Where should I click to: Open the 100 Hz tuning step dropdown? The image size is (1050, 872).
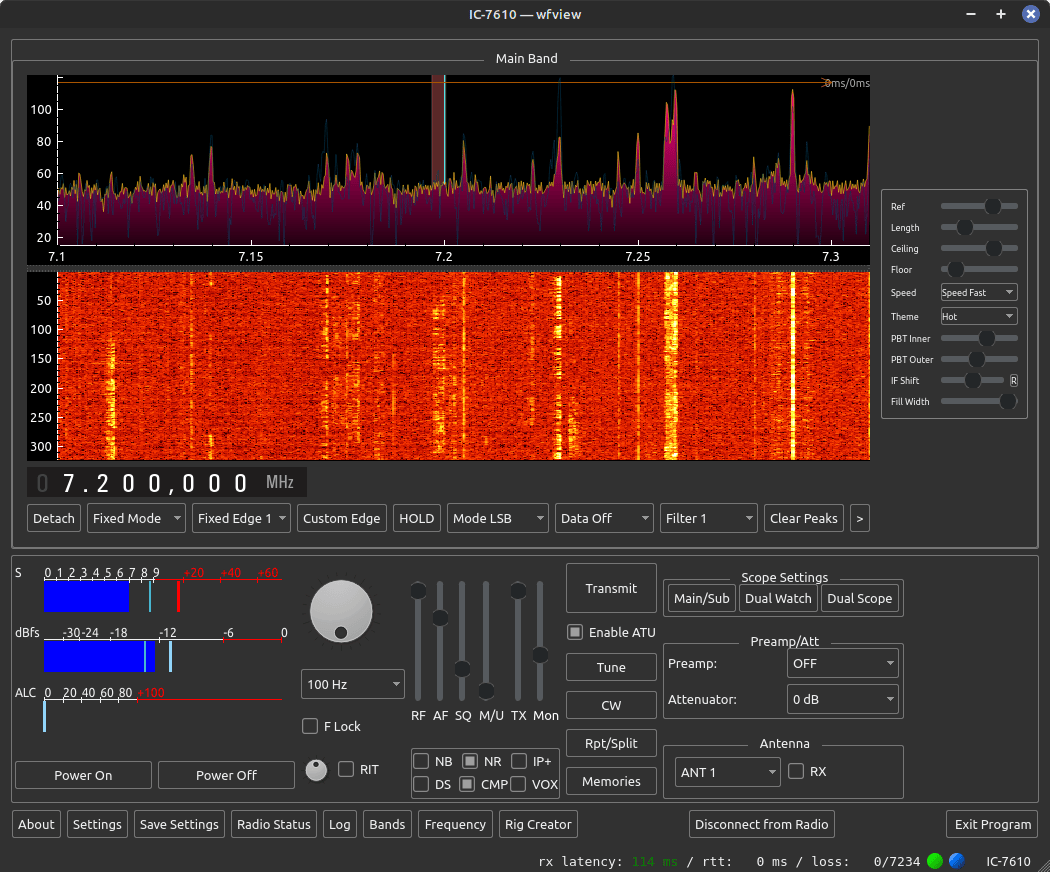[x=353, y=684]
